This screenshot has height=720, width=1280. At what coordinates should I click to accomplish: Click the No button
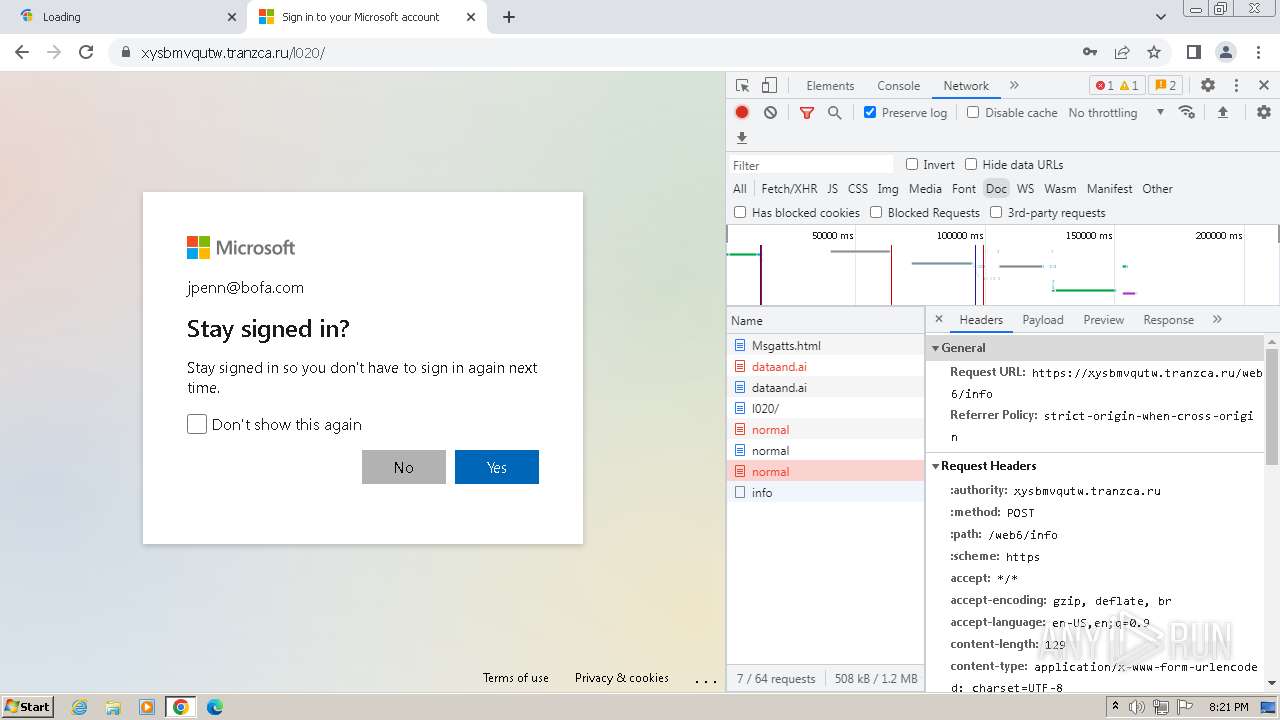(404, 467)
